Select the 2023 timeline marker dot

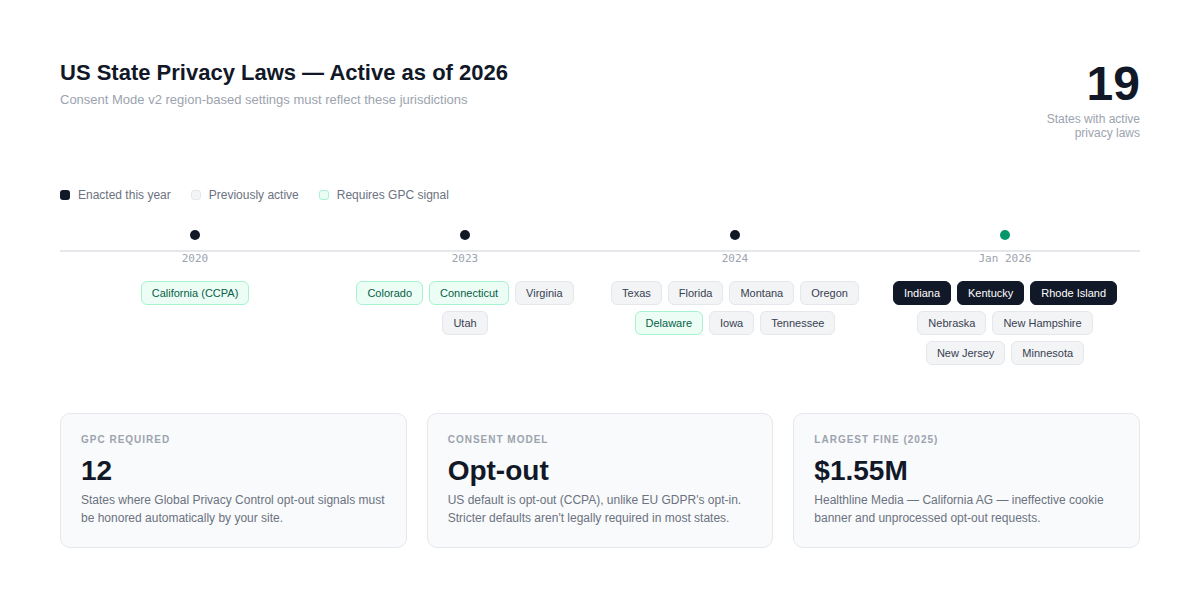pos(465,235)
